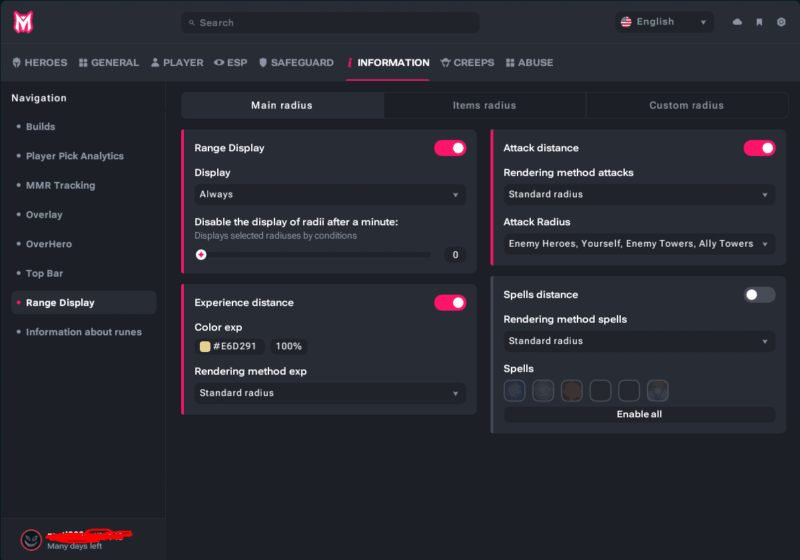Open OverHero navigation item
Viewport: 800px width, 560px height.
coord(84,244)
